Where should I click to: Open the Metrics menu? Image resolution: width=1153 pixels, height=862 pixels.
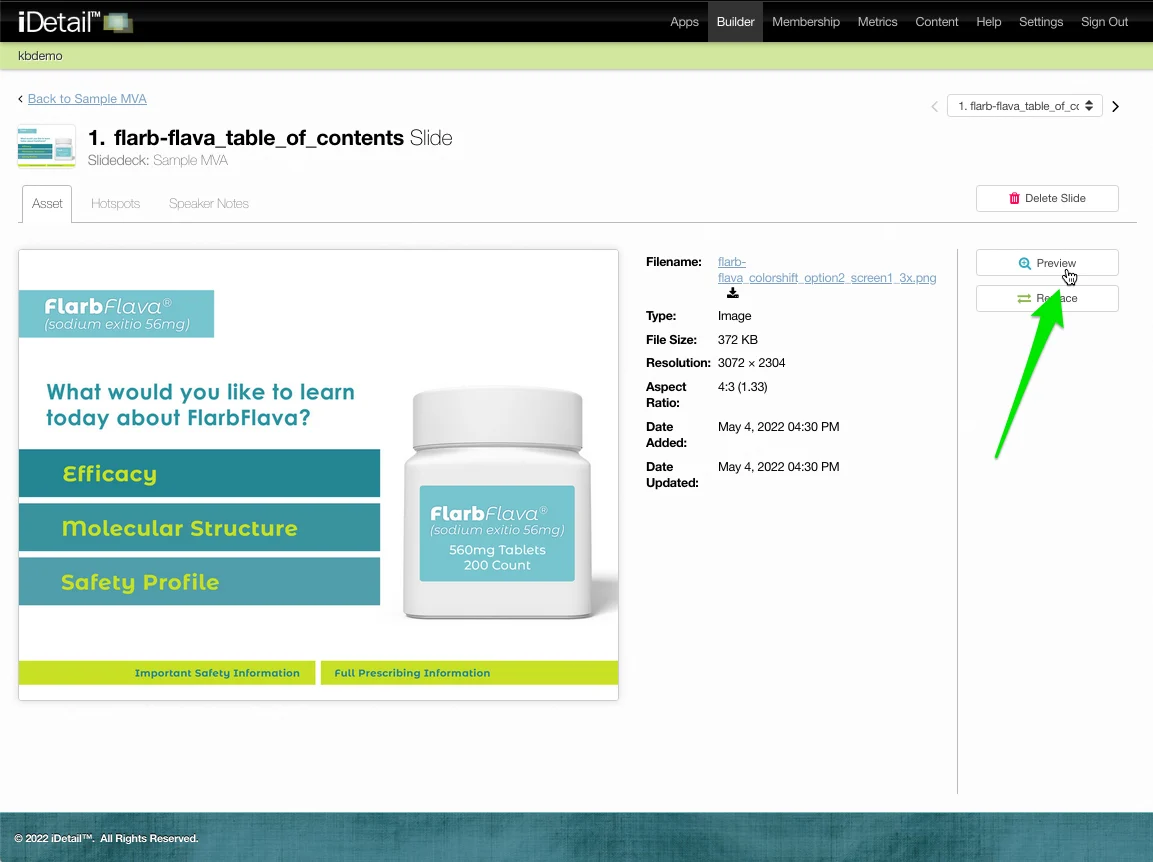tap(877, 22)
